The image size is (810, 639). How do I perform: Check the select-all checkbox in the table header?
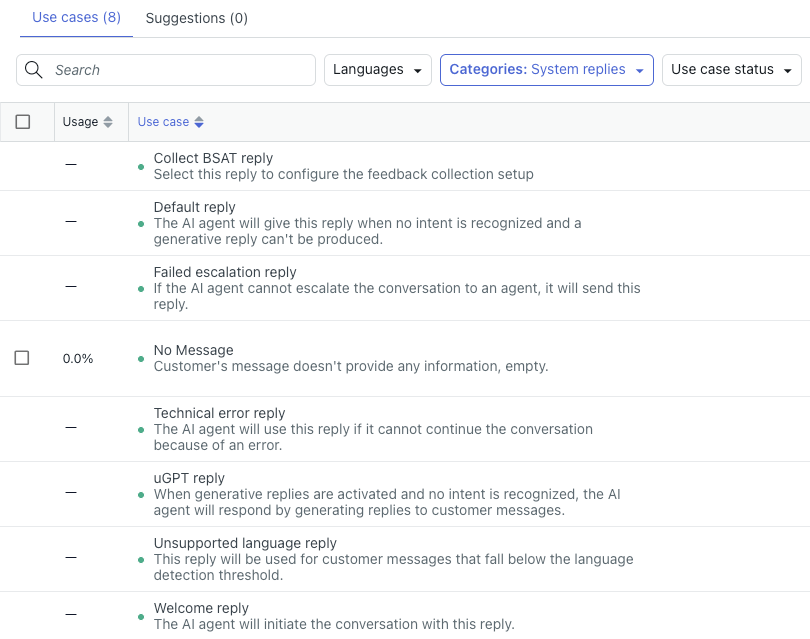(23, 122)
